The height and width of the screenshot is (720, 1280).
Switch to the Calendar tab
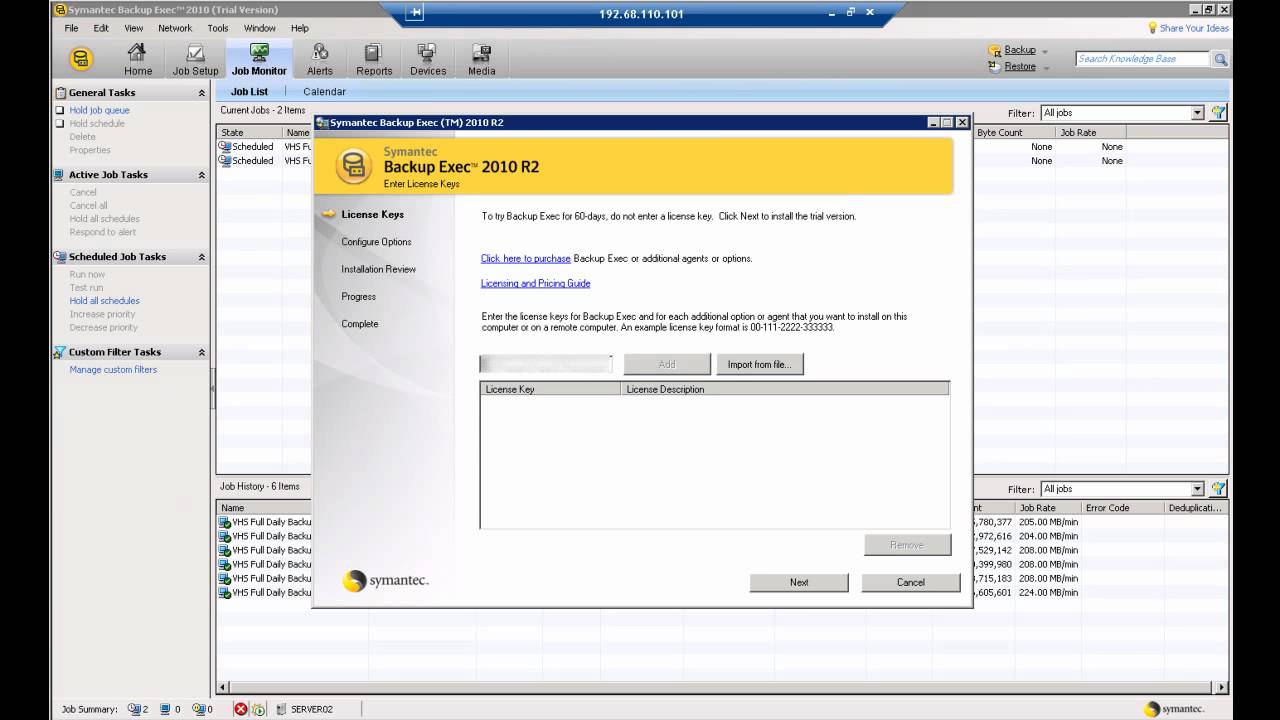[324, 91]
